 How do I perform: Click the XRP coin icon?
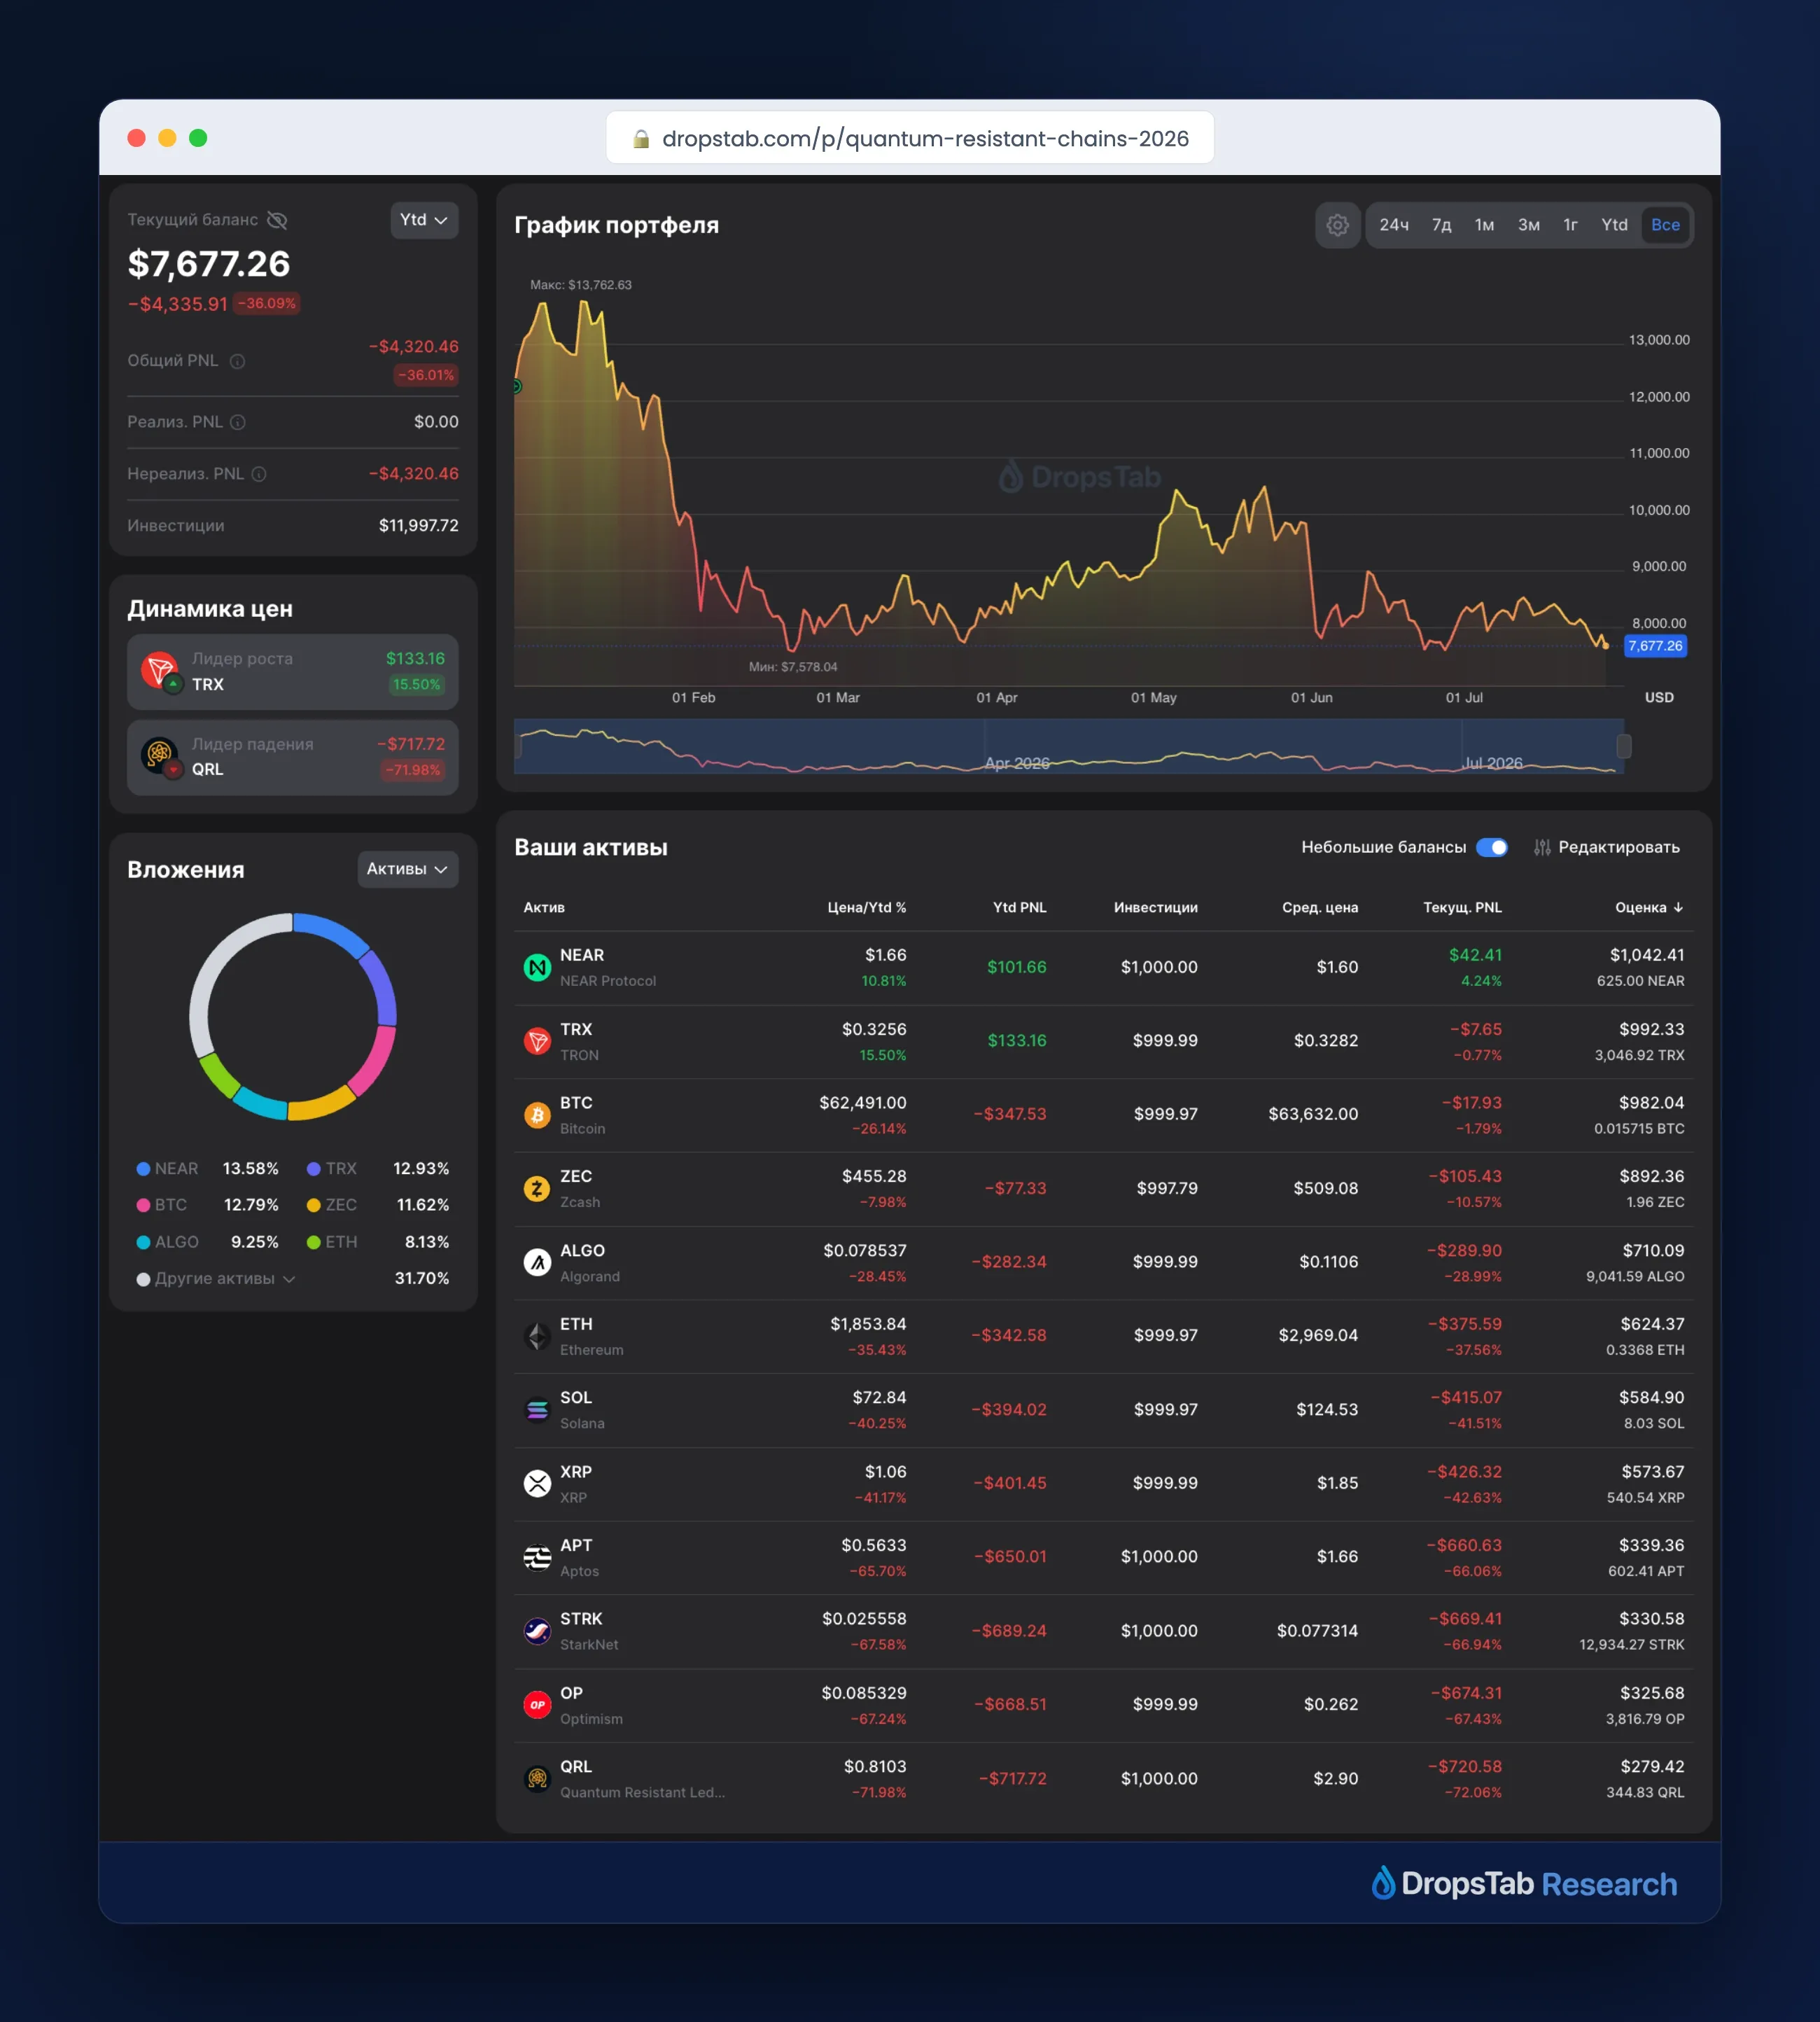coord(537,1484)
